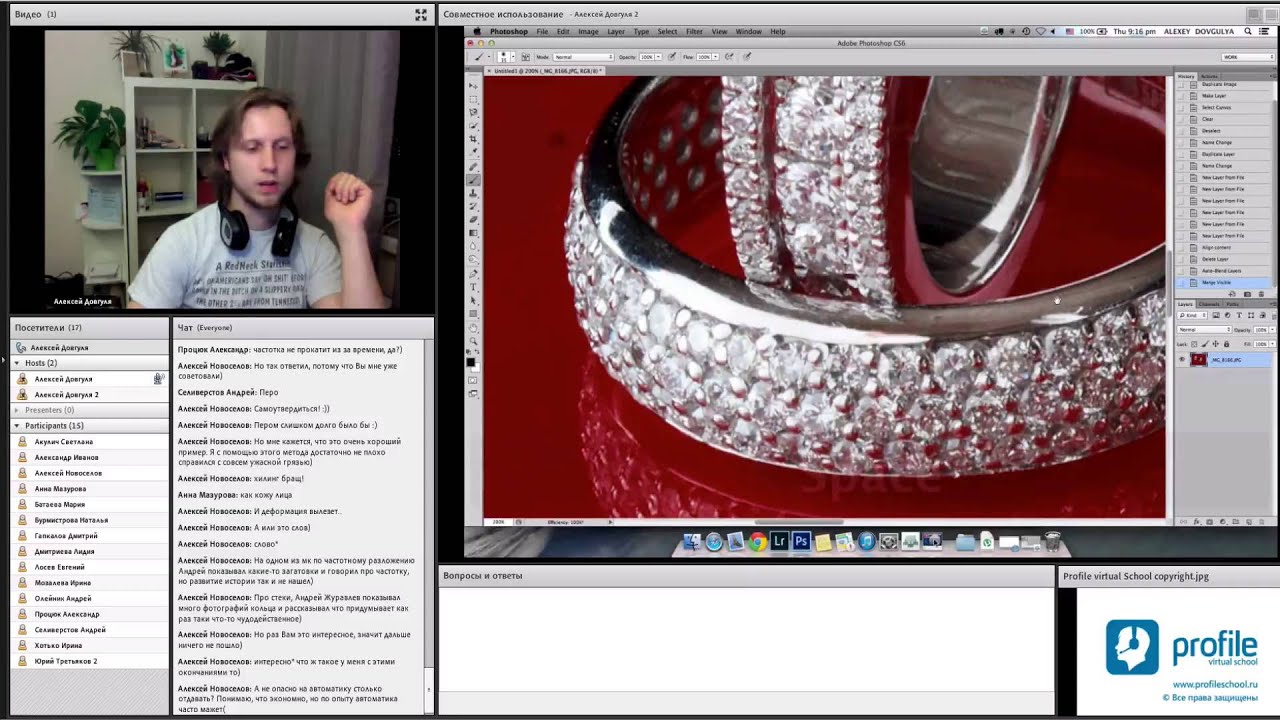Open iTunes from the Dock
The width and height of the screenshot is (1280, 720).
[x=867, y=541]
